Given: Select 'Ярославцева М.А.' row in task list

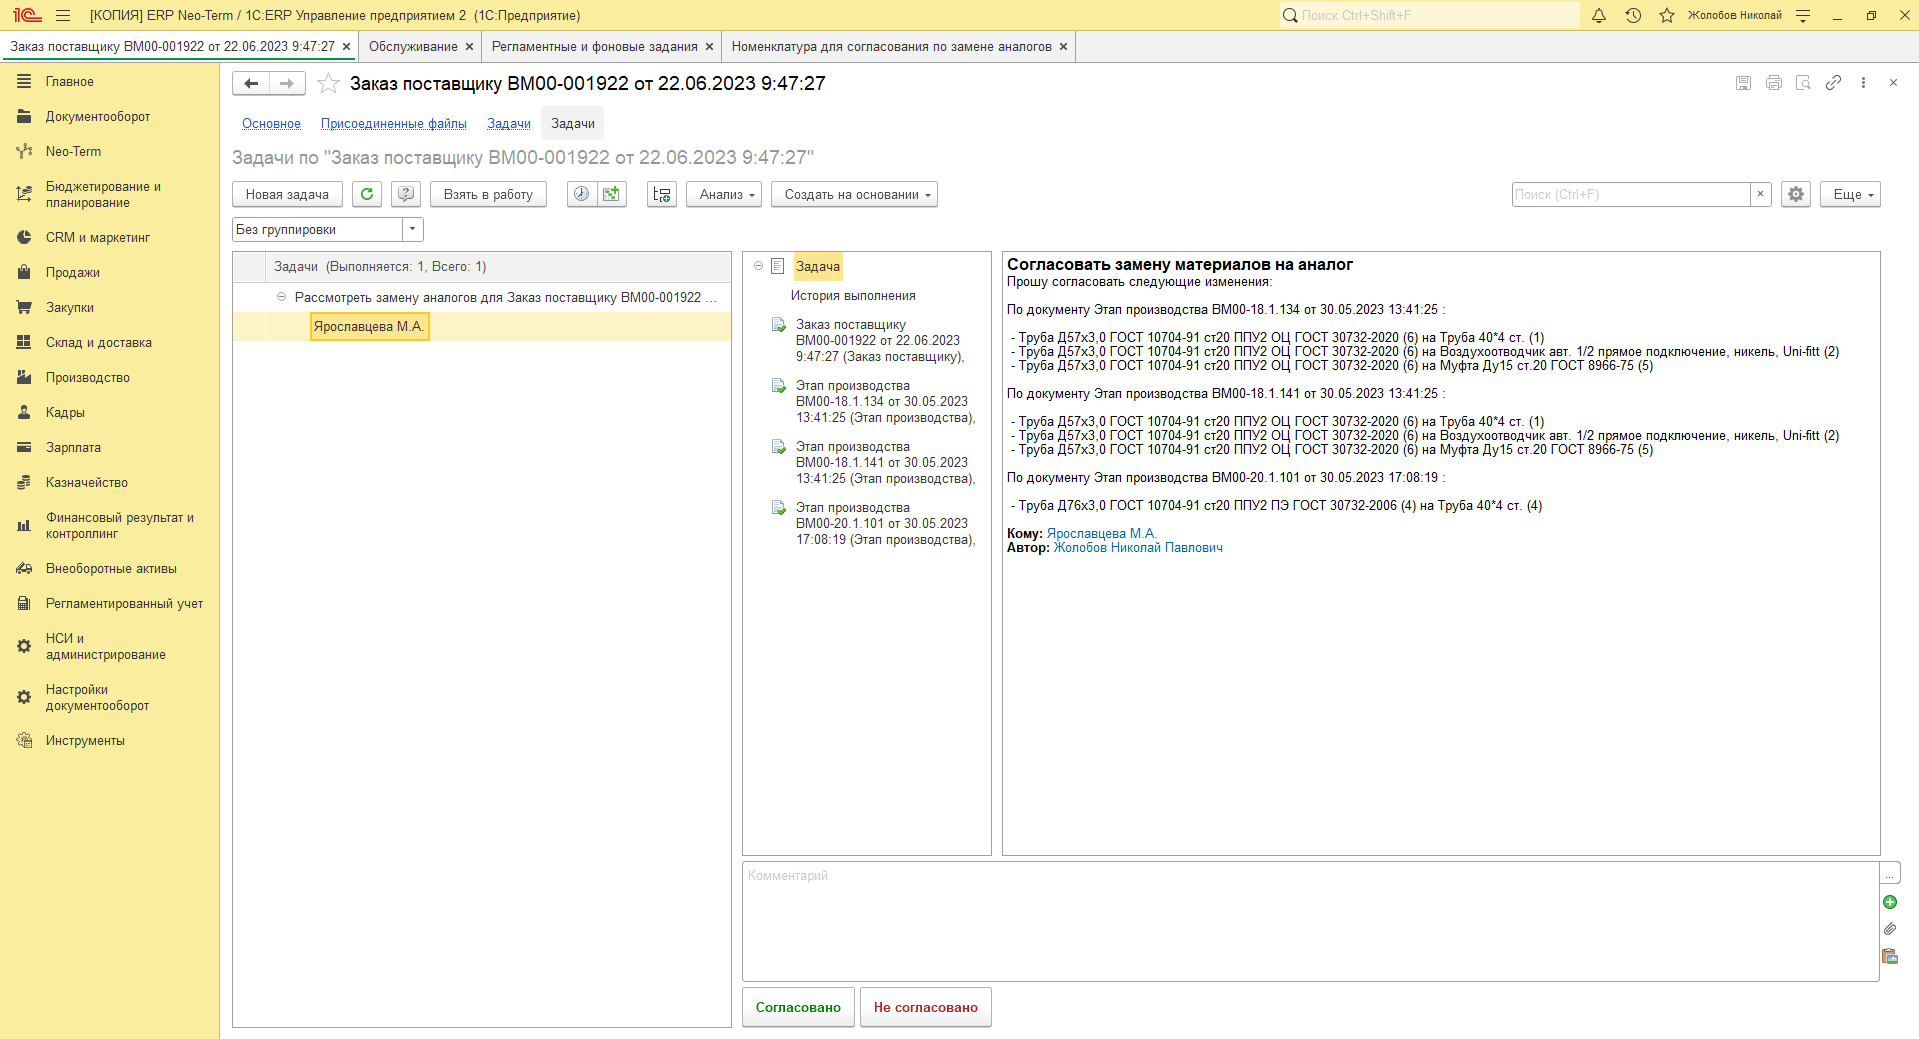Looking at the screenshot, I should coord(481,326).
